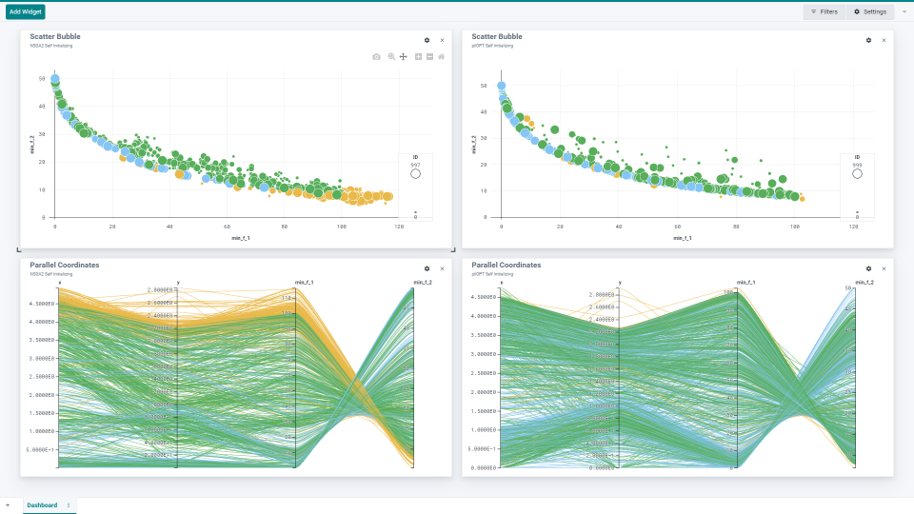Open the dashboard Settings button
This screenshot has width=914, height=514.
[x=869, y=11]
